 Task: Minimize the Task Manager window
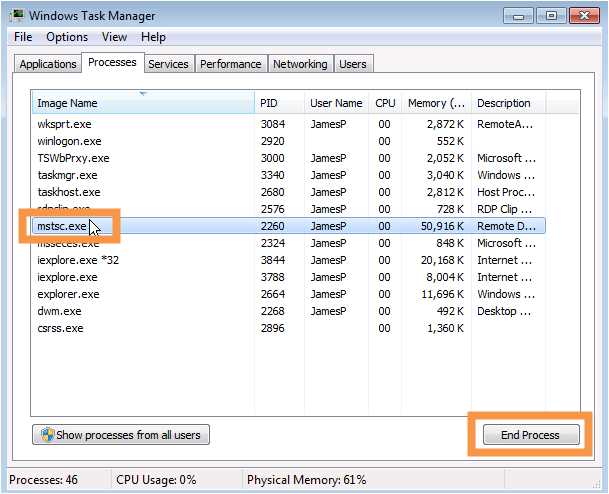point(519,16)
